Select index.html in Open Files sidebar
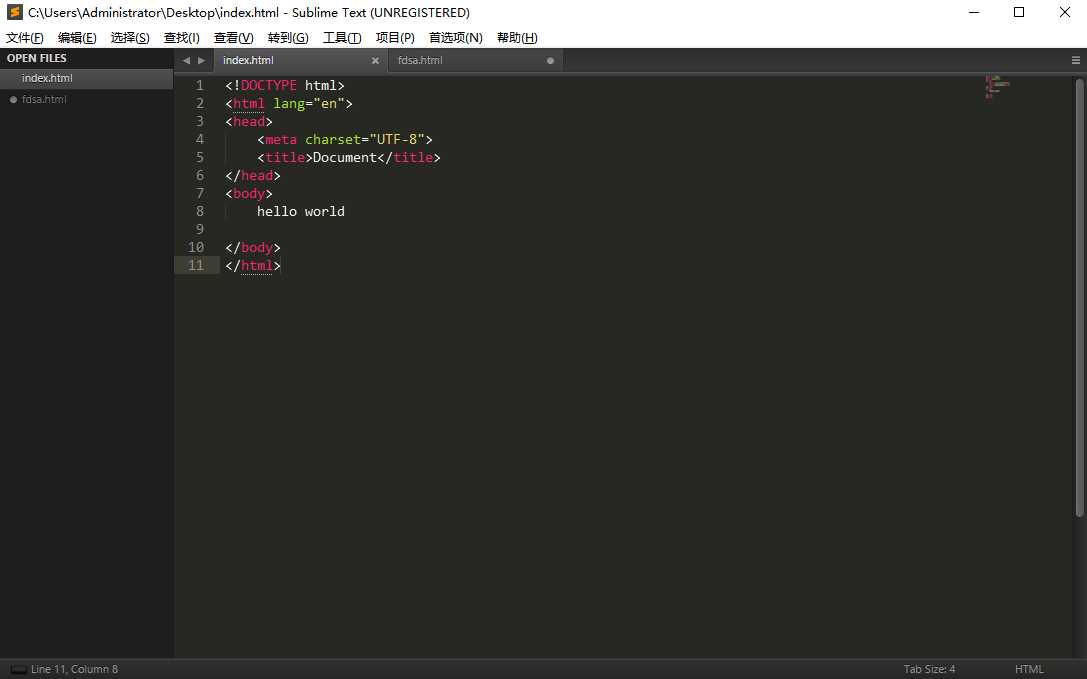Viewport: 1087px width, 679px height. coord(87,78)
